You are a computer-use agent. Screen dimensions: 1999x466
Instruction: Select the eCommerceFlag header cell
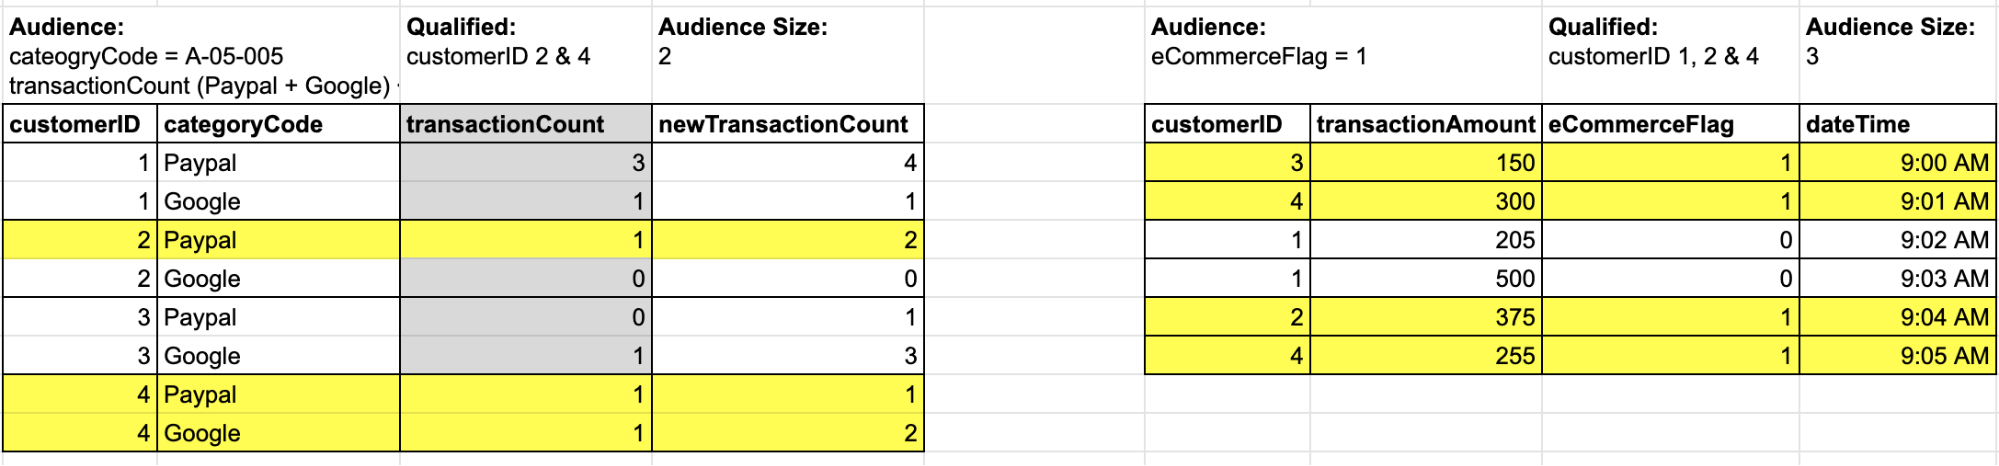pyautogui.click(x=1669, y=124)
